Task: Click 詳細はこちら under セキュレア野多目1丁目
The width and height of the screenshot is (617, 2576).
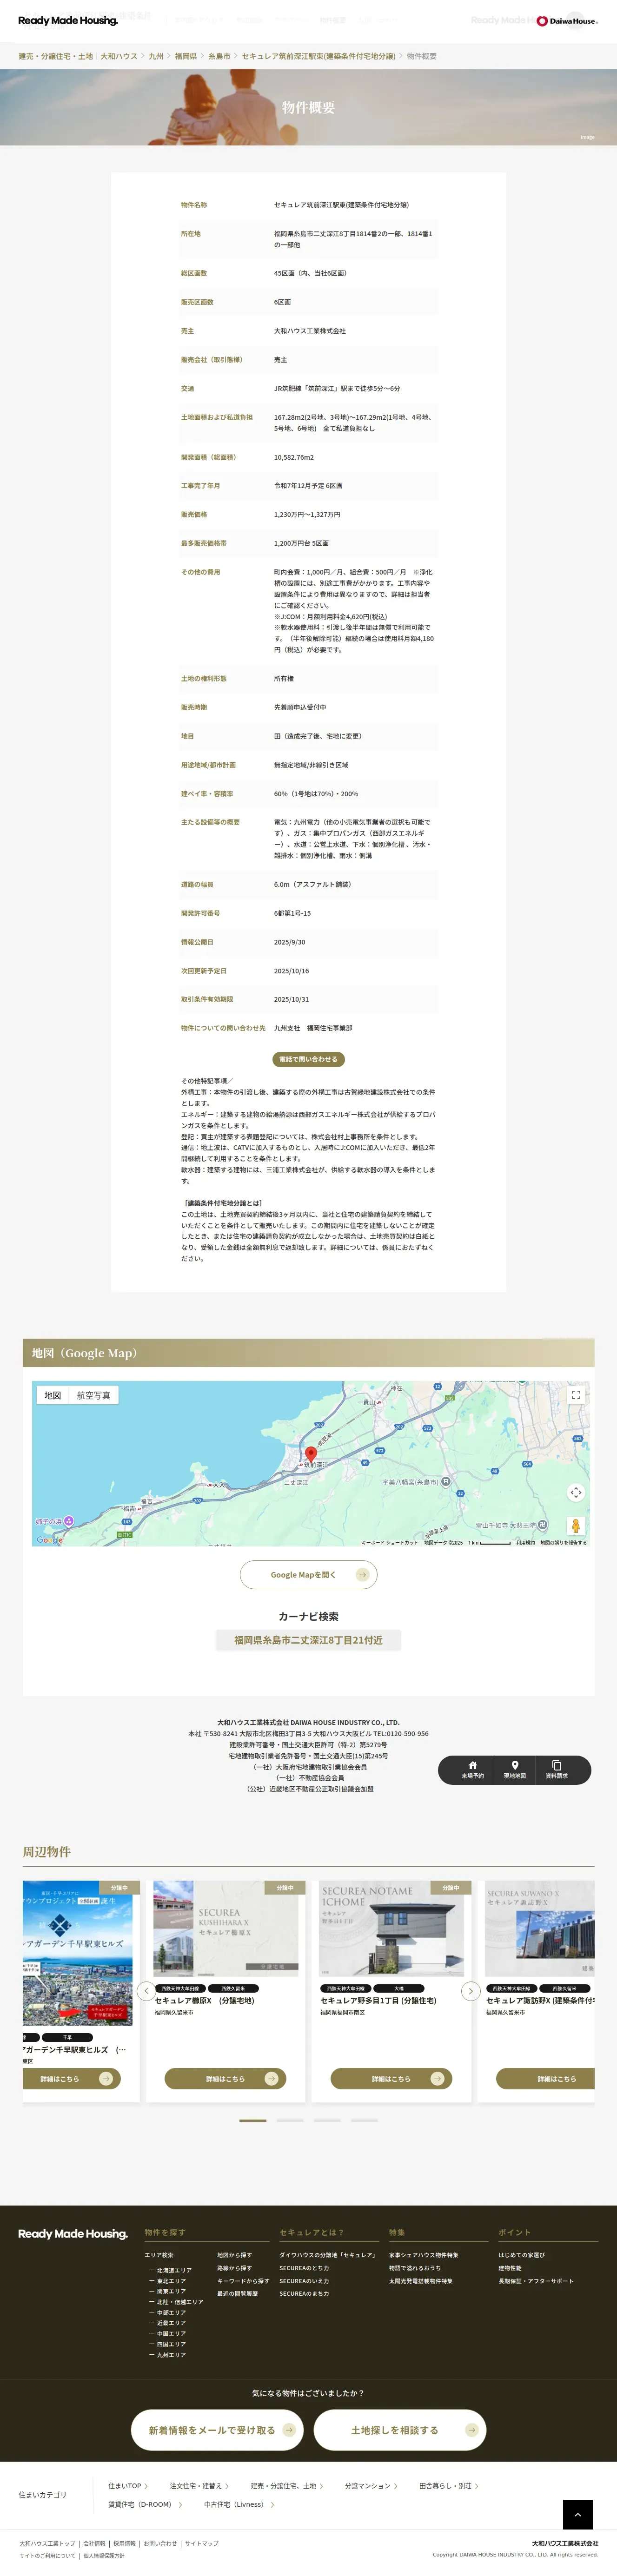Action: point(392,2079)
